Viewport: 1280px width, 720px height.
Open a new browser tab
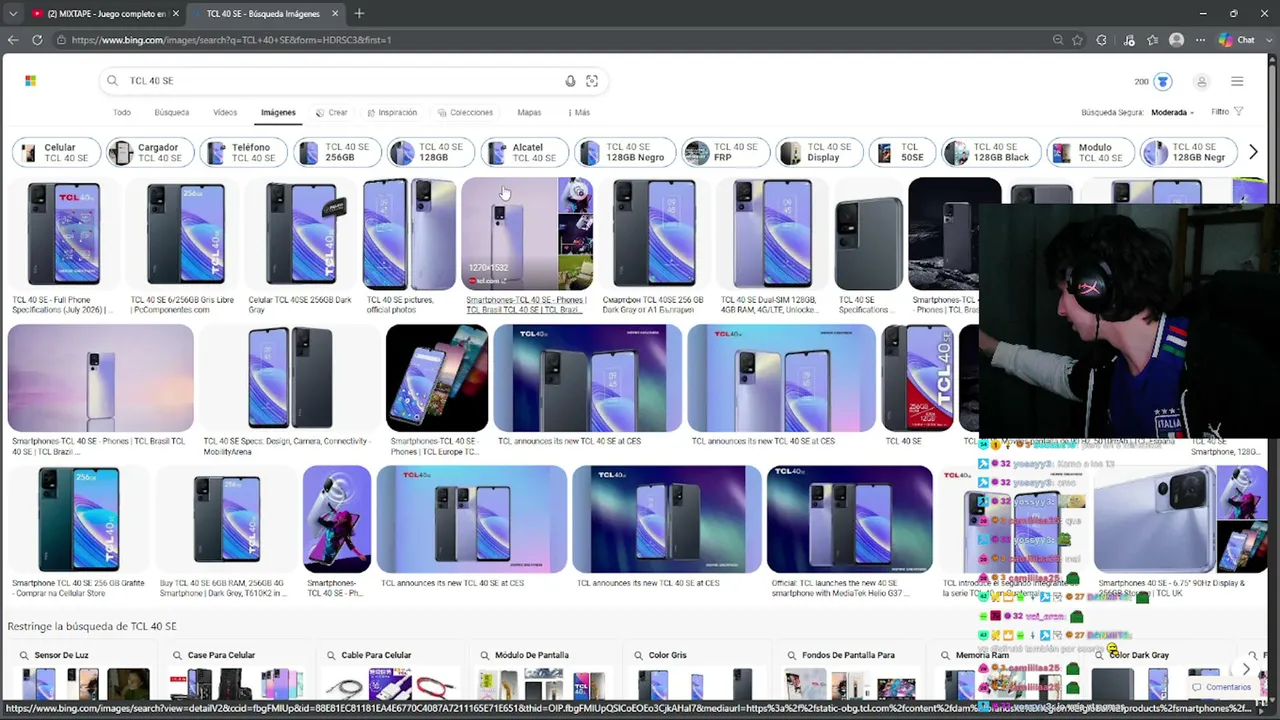359,14
